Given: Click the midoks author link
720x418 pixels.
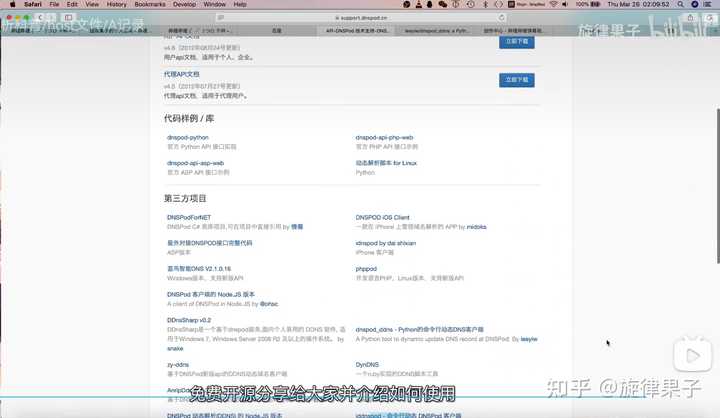Looking at the screenshot, I should (477, 227).
